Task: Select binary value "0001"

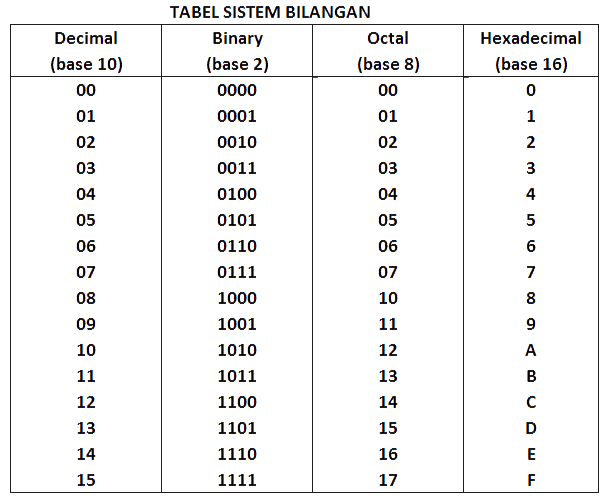Action: [237, 116]
